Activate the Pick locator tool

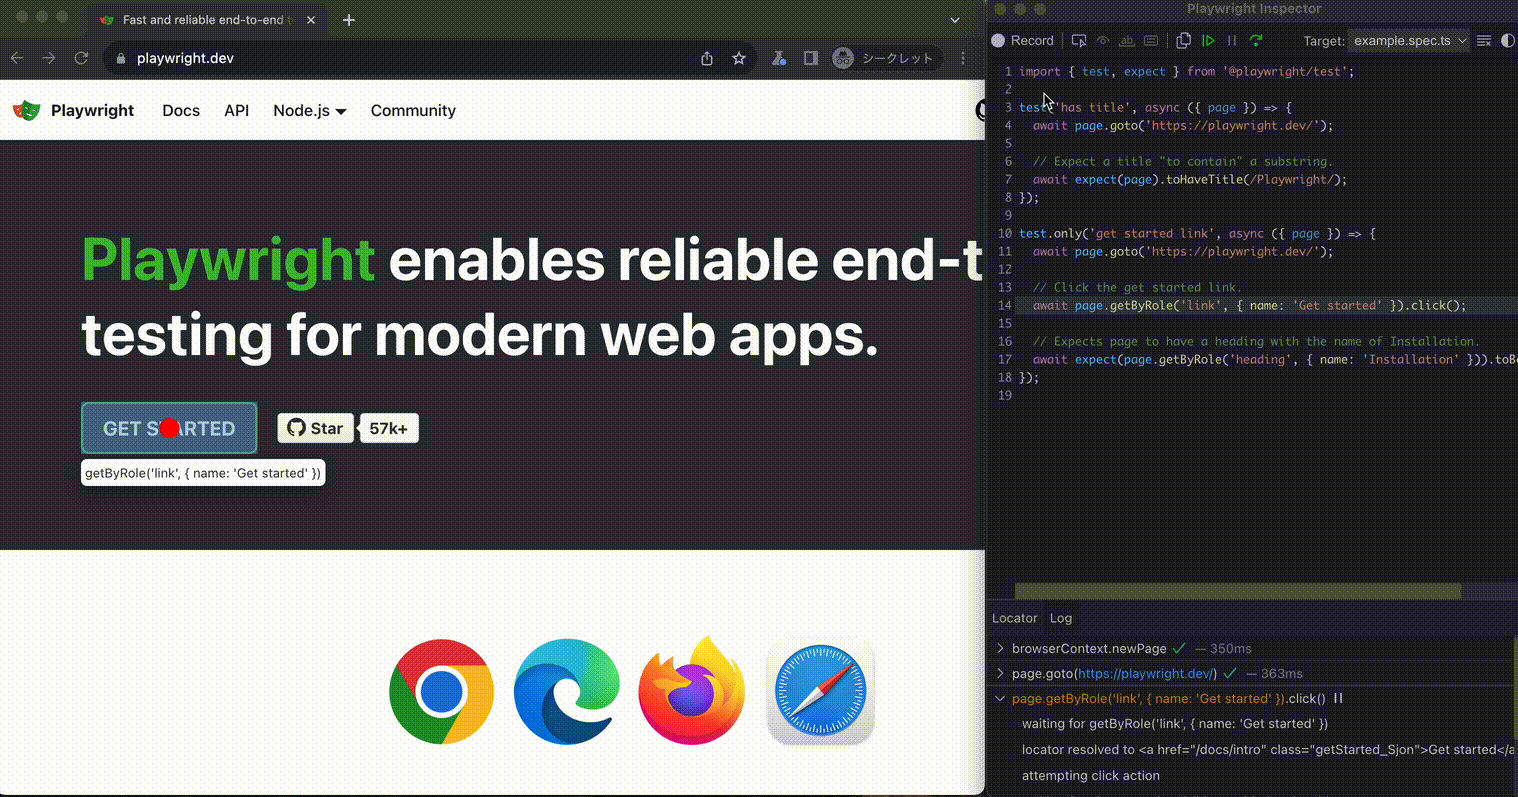click(x=1079, y=41)
